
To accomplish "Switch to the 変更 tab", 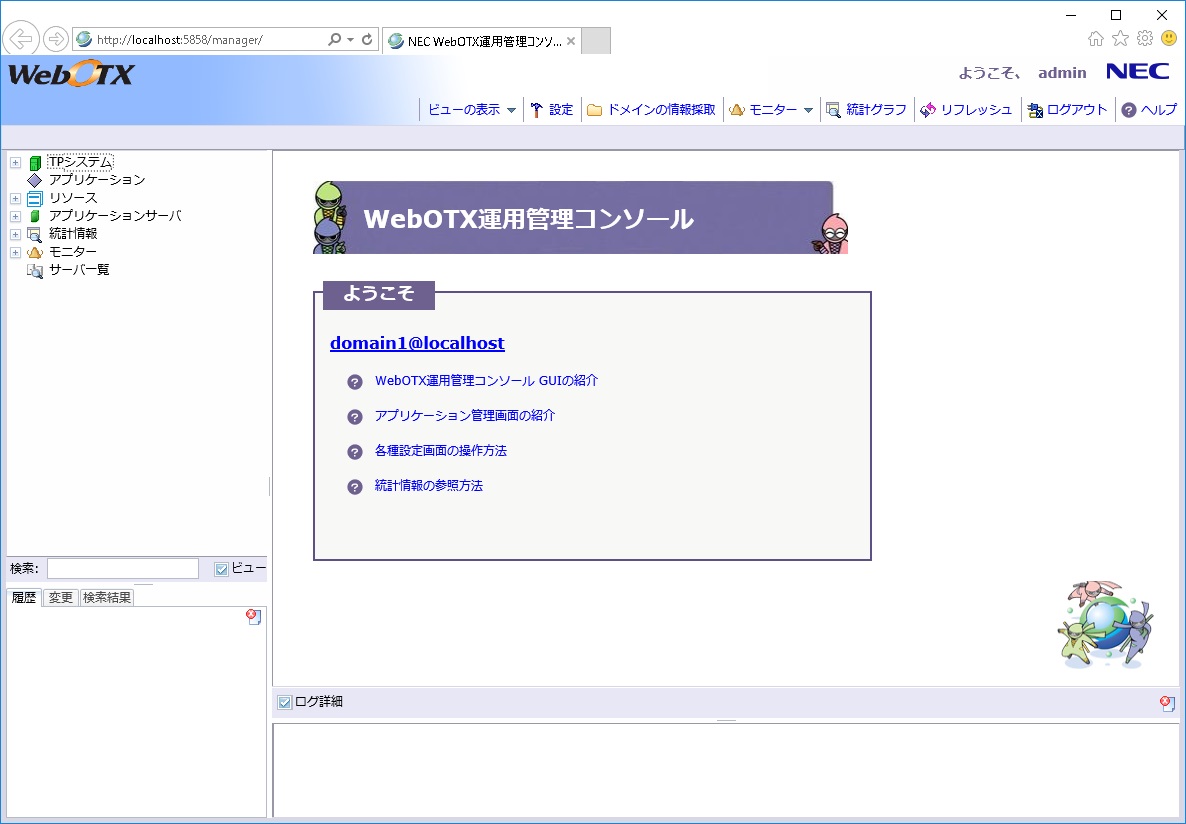I will [61, 597].
